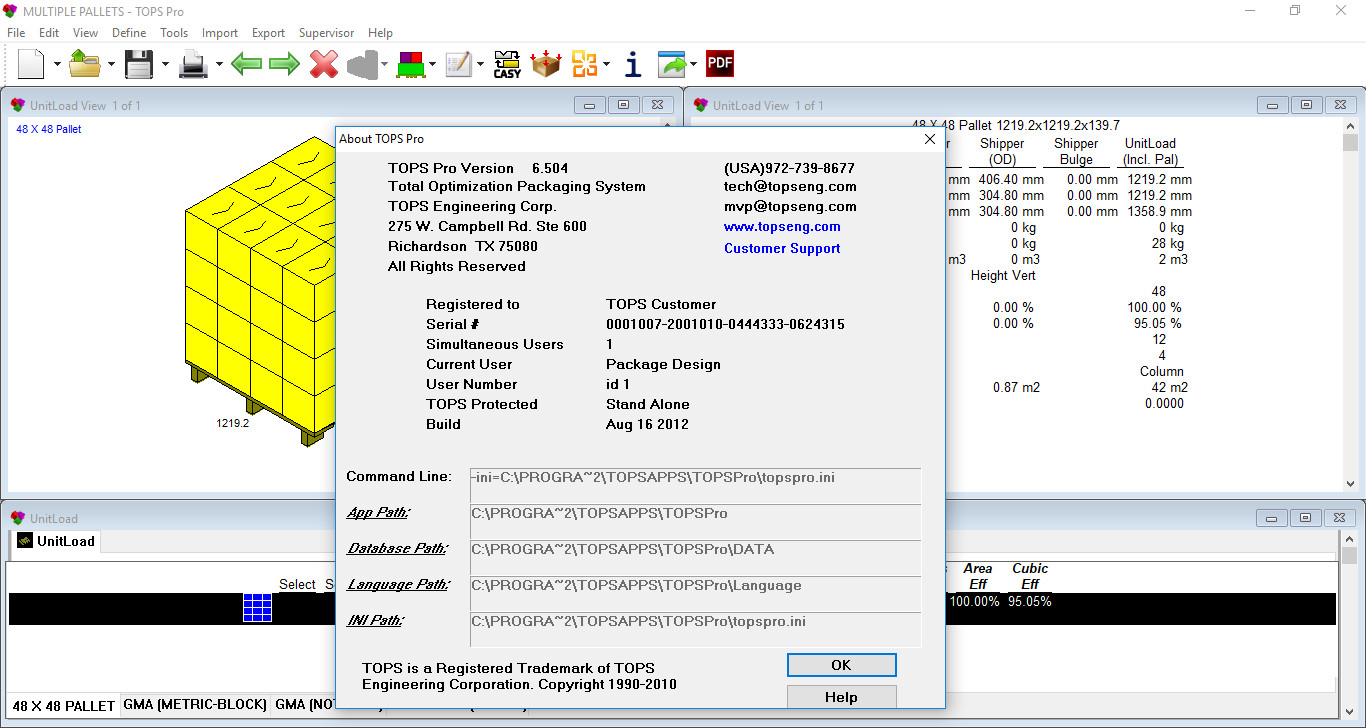Image resolution: width=1366 pixels, height=728 pixels.
Task: Click OK in About TOPS Pro dialog
Action: [841, 665]
